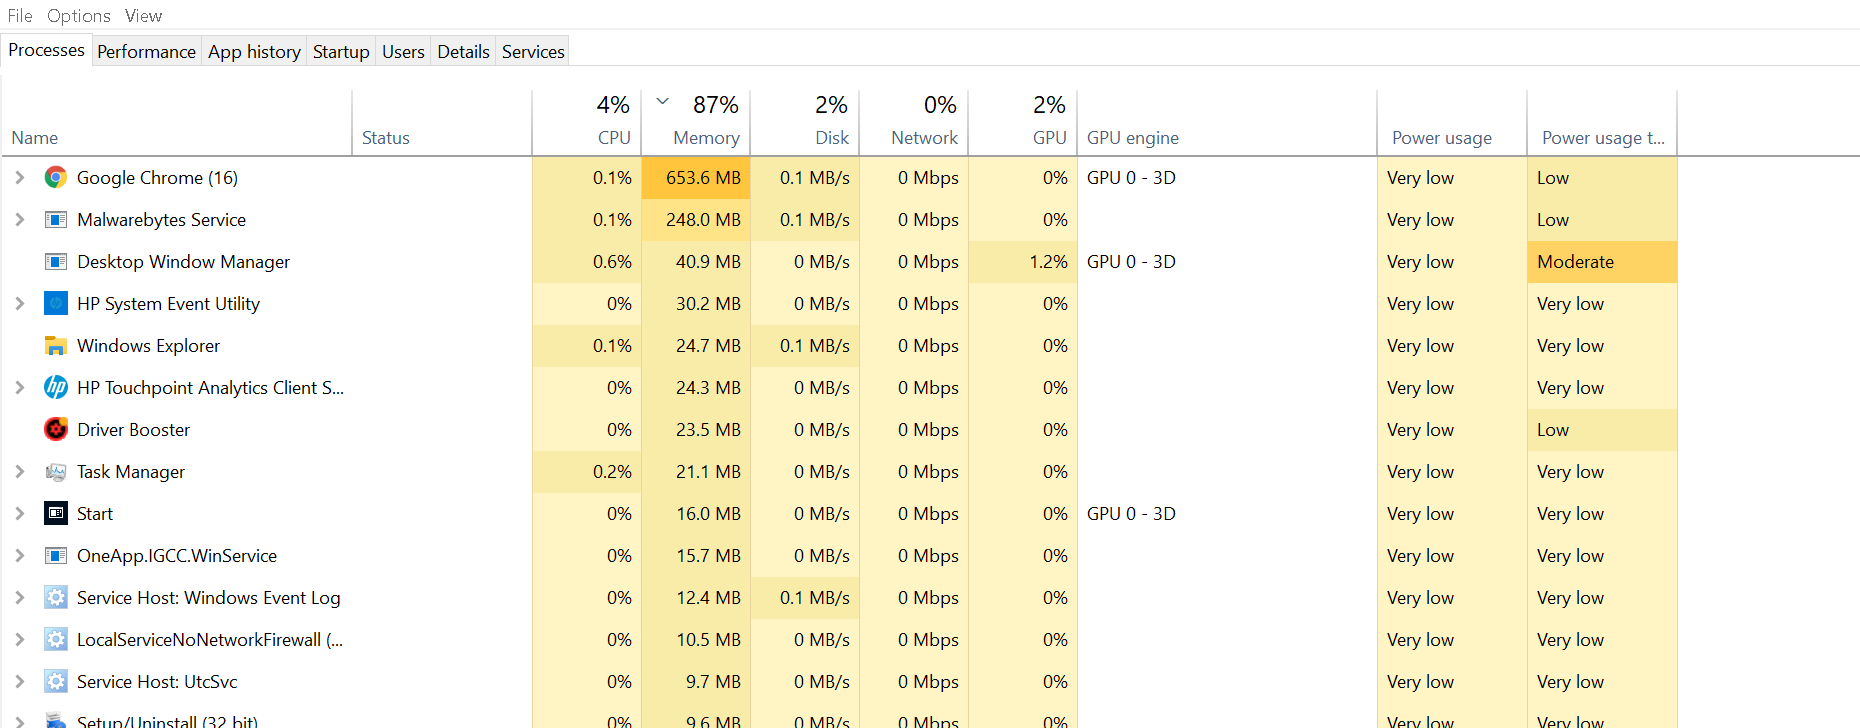
Task: Click Desktop Window Manager 1.2% GPU cell
Action: point(1023,262)
